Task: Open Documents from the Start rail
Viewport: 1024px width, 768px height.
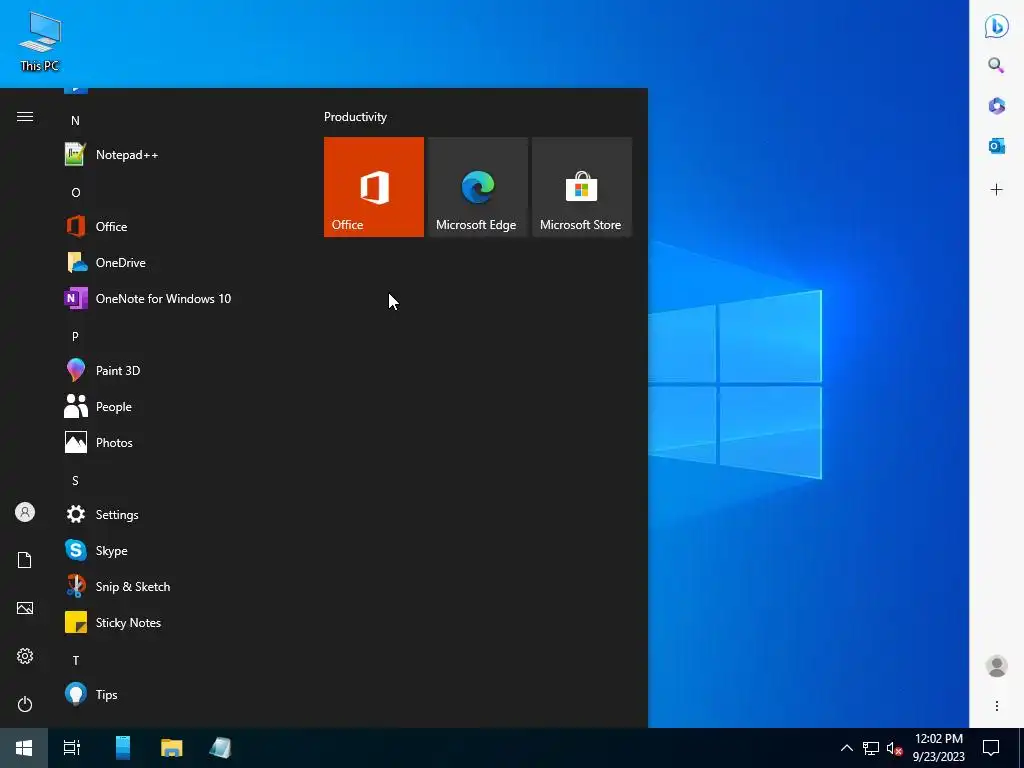Action: coord(25,560)
